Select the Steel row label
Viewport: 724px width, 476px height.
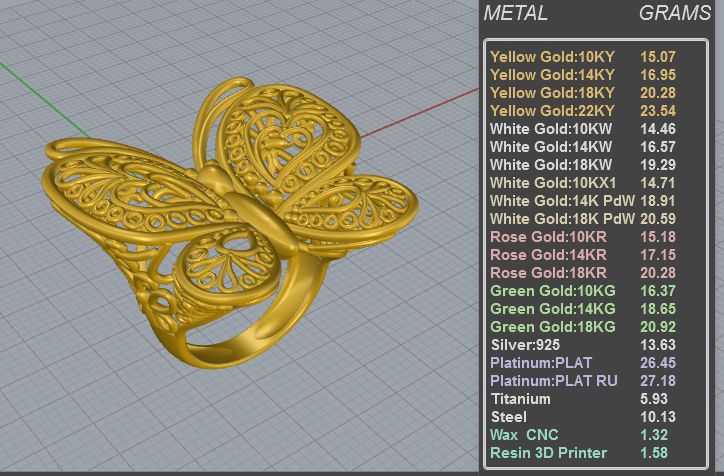[x=509, y=417]
